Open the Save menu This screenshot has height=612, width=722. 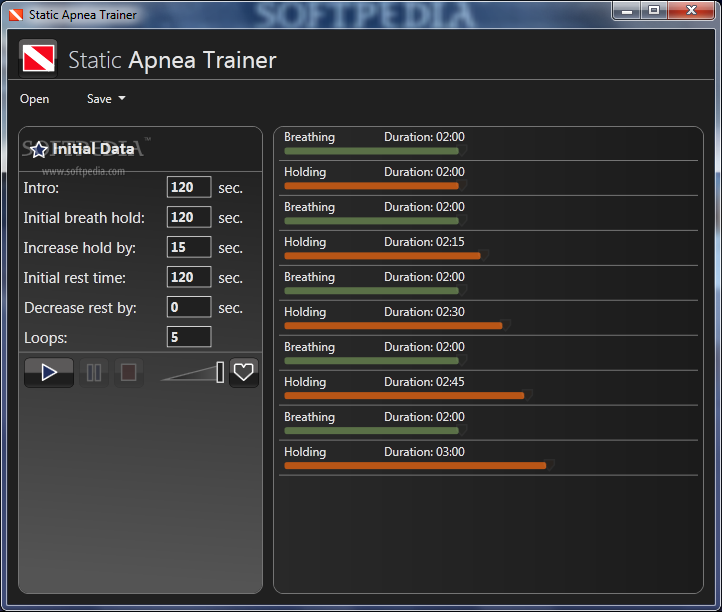pos(99,99)
